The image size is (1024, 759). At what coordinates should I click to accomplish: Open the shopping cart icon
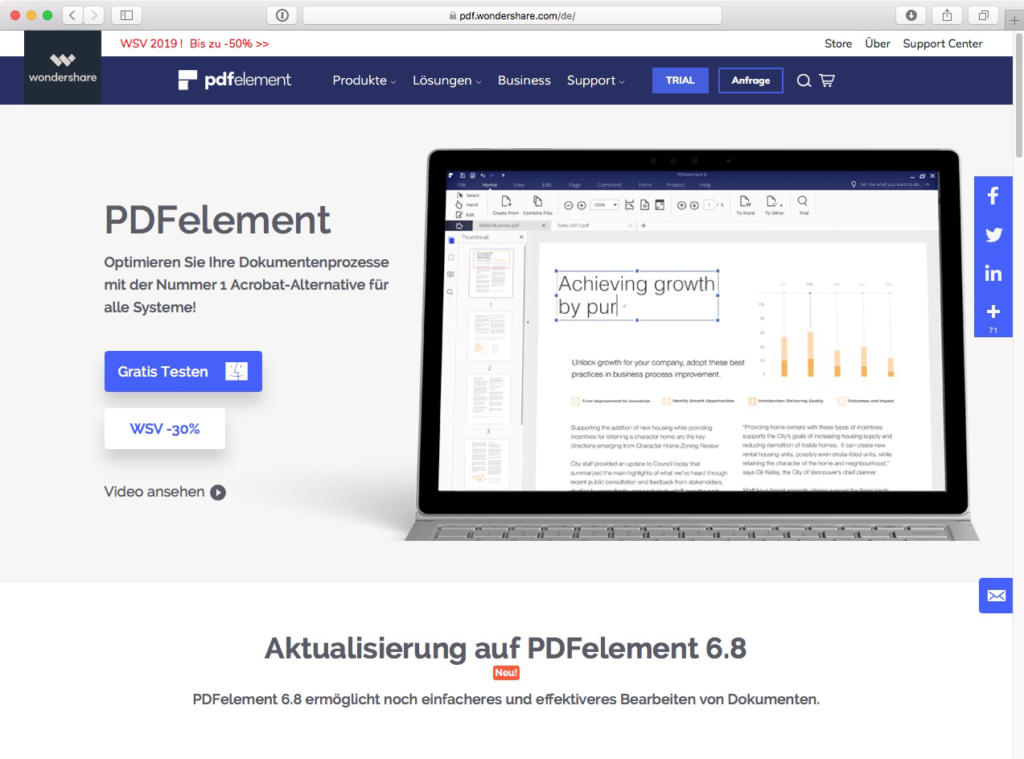pos(827,80)
